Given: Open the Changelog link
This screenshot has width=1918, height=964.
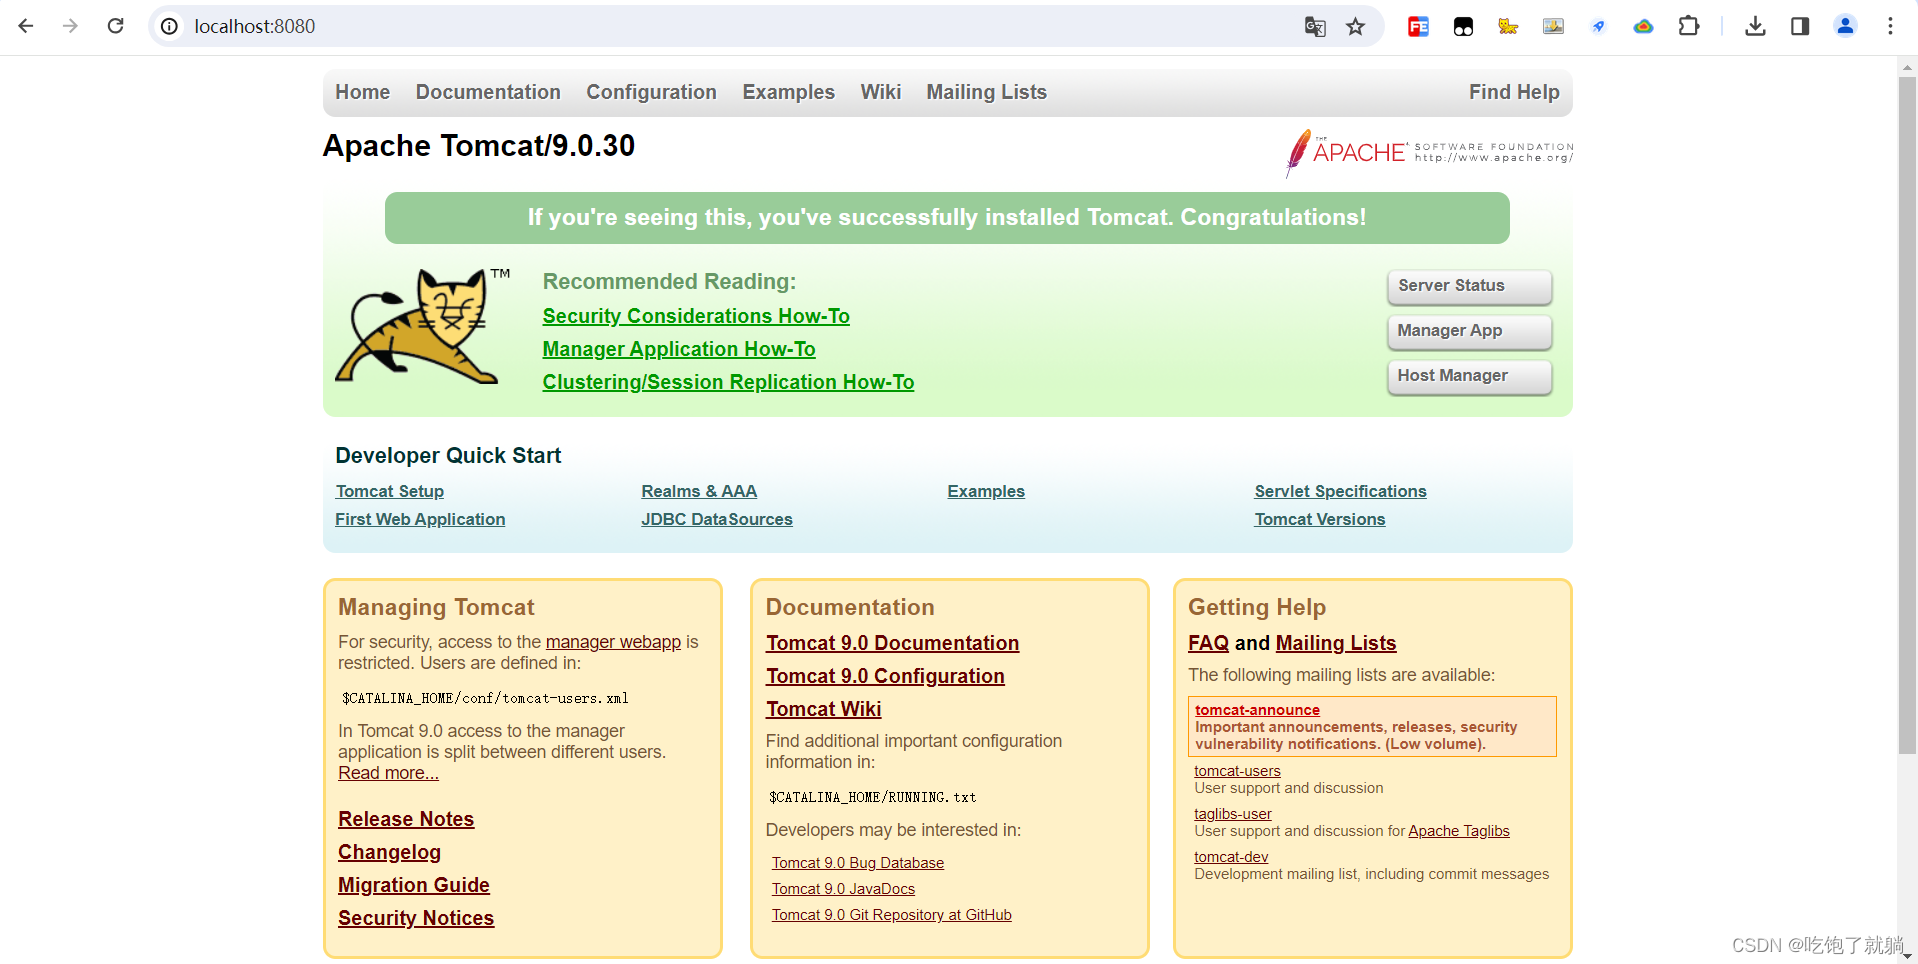Looking at the screenshot, I should coord(389,852).
